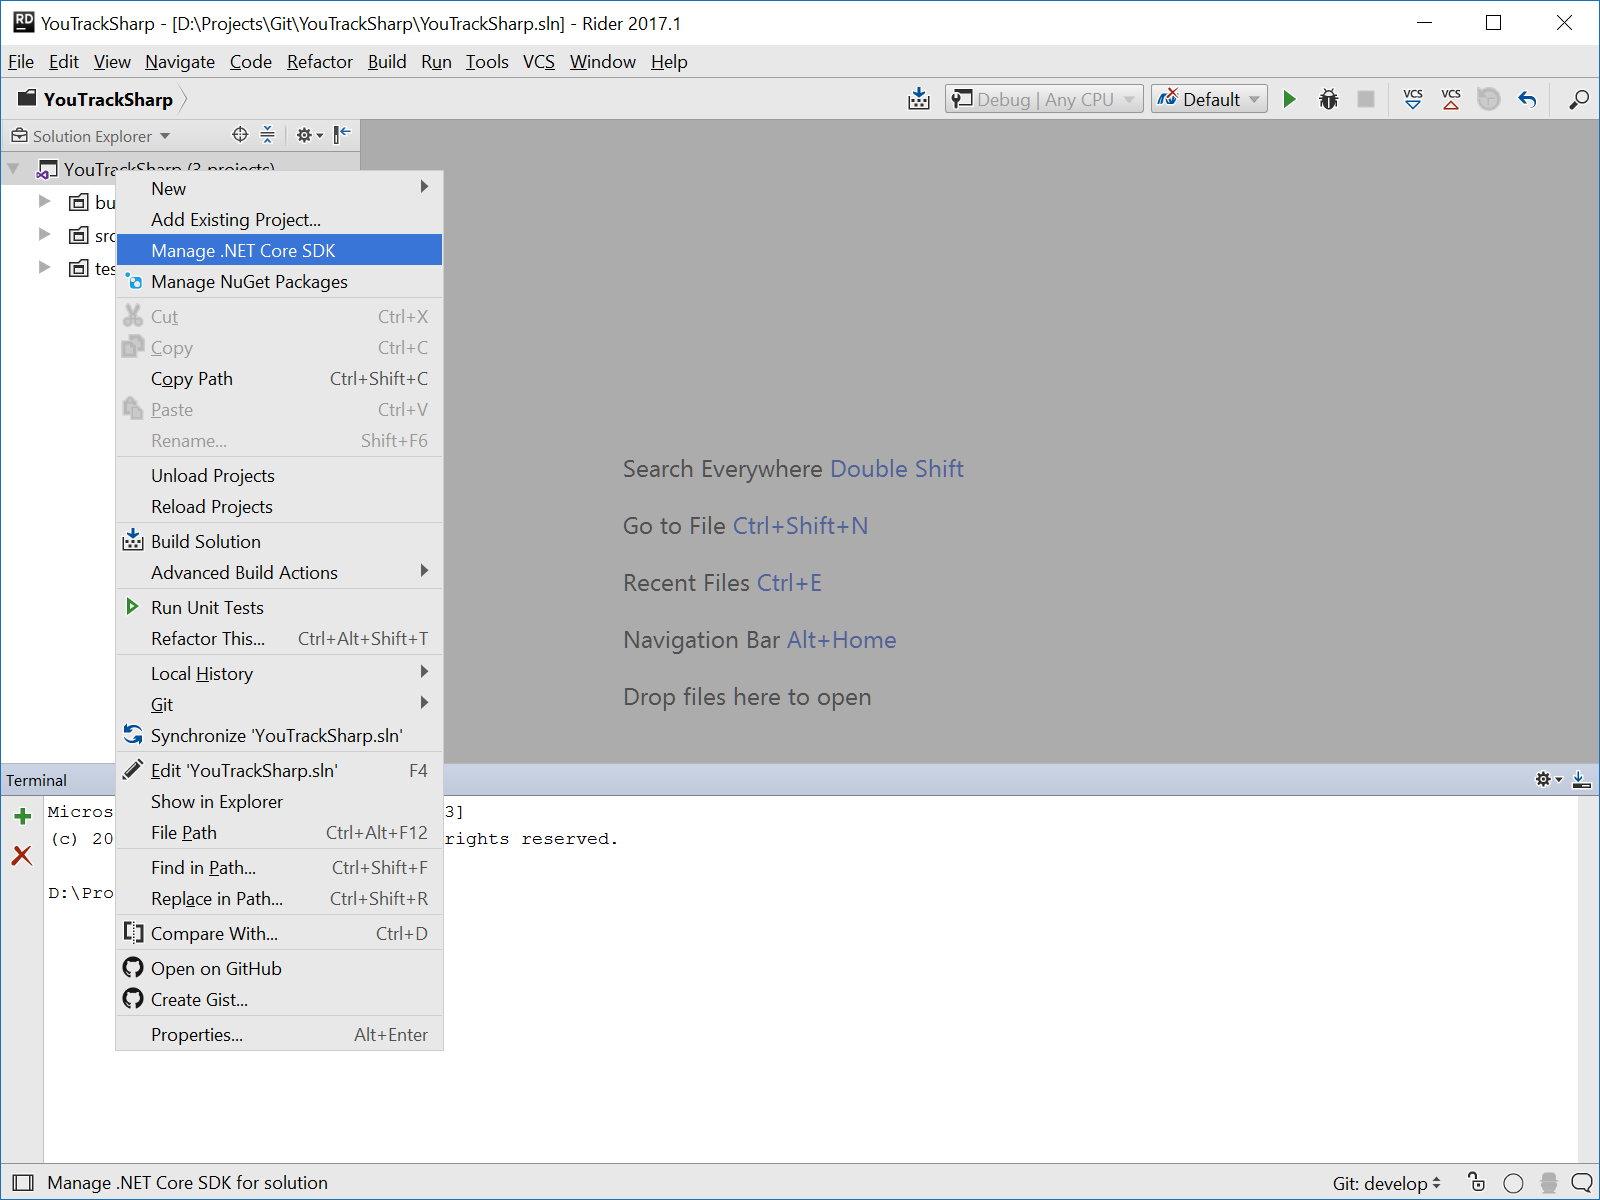Click the Build Solution toolbar icon
The height and width of the screenshot is (1200, 1600).
point(919,99)
